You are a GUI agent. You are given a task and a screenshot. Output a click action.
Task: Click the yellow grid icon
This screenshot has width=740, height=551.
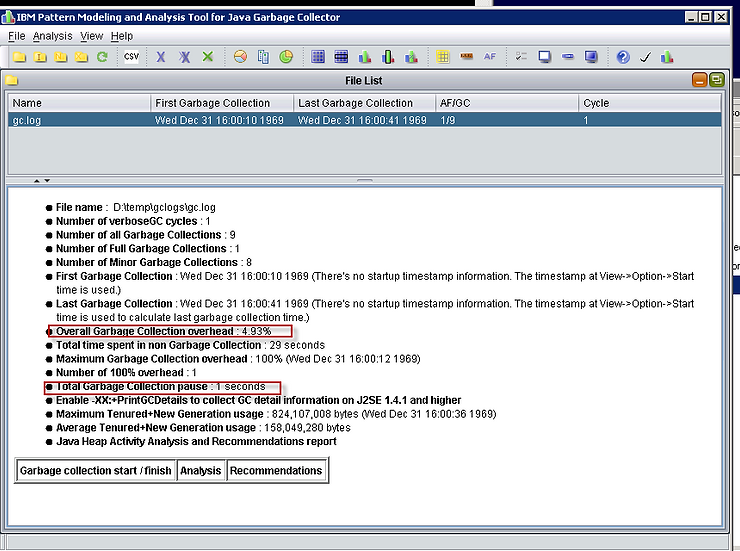click(x=443, y=57)
